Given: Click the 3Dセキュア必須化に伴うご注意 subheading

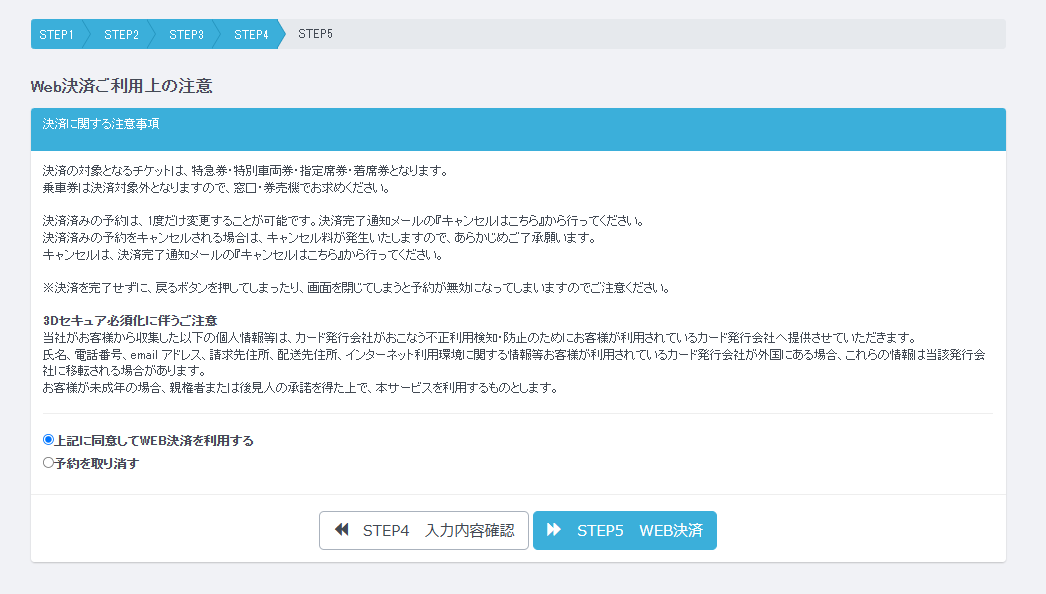Looking at the screenshot, I should [130, 320].
